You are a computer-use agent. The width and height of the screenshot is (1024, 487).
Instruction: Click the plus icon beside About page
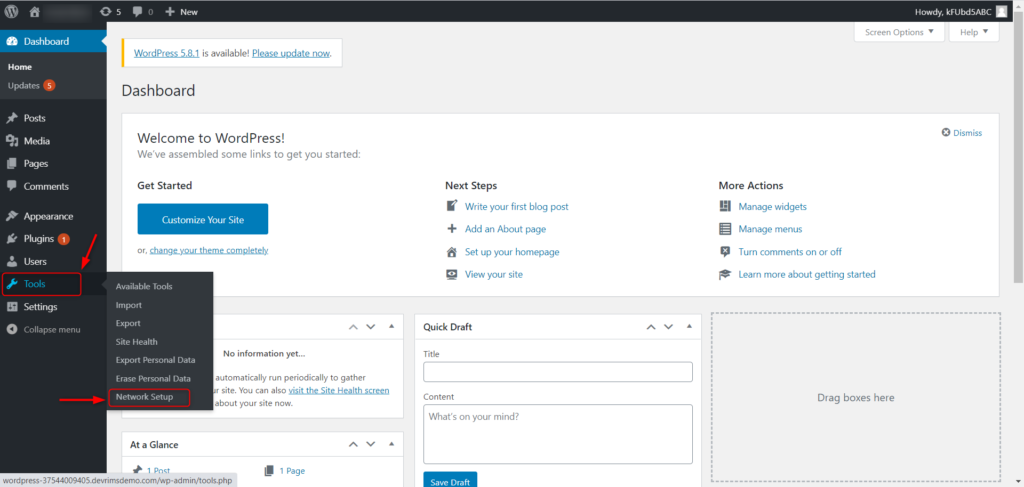coord(452,229)
